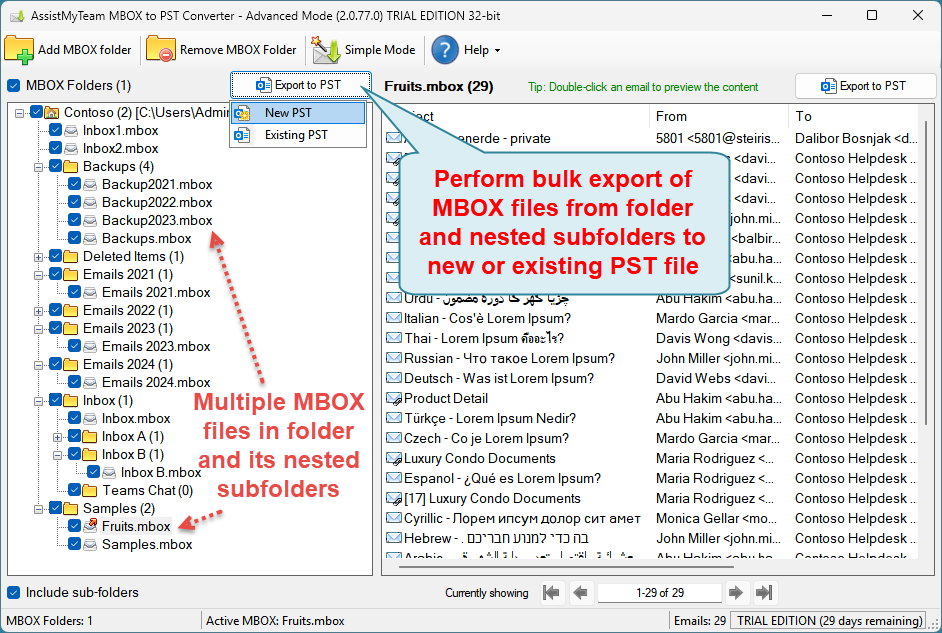Viewport: 942px width, 633px height.
Task: Jump to the last page of emails
Action: coord(765,593)
